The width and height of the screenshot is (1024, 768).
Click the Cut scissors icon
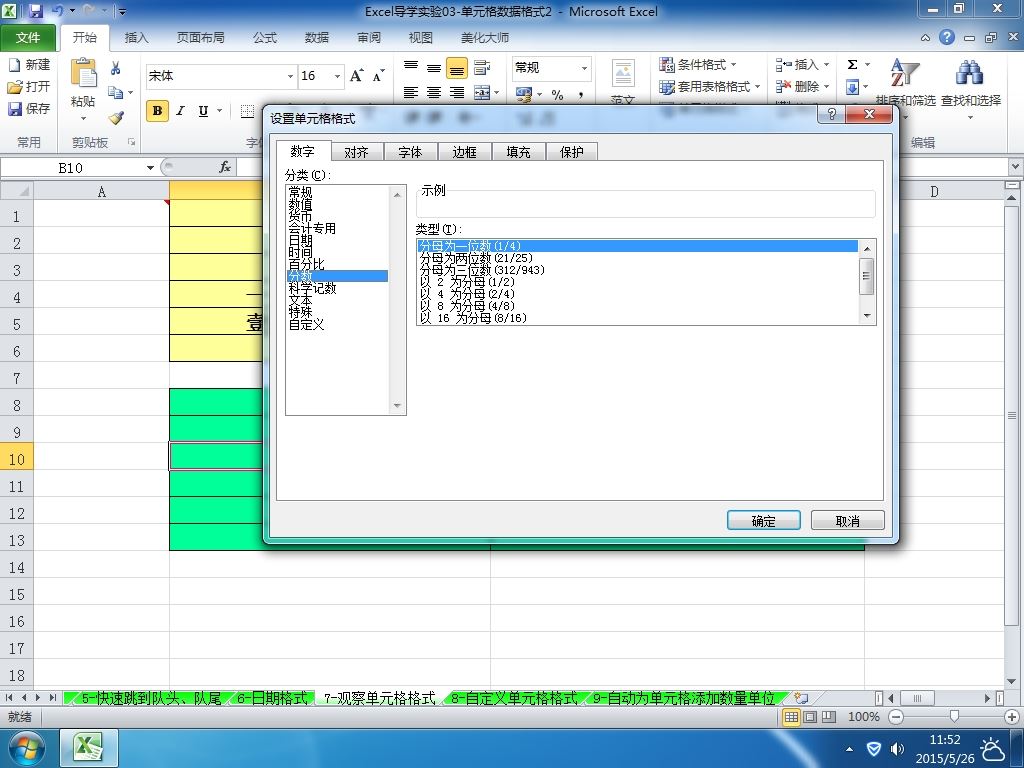(x=116, y=68)
